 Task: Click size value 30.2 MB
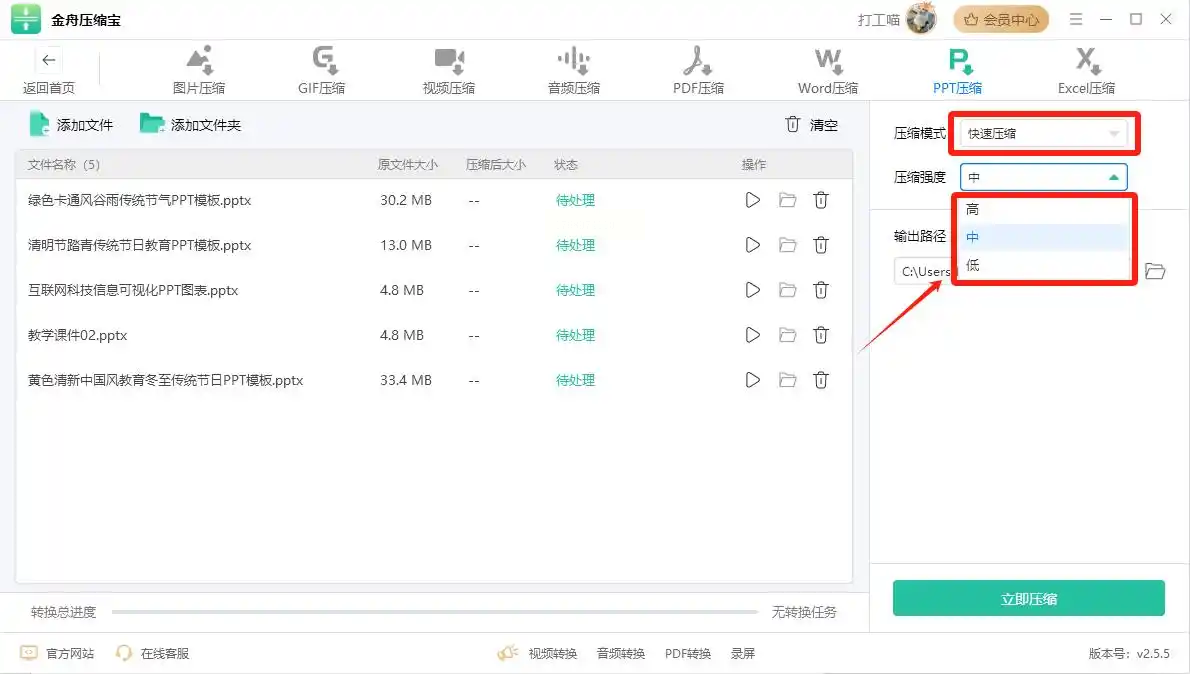(406, 200)
